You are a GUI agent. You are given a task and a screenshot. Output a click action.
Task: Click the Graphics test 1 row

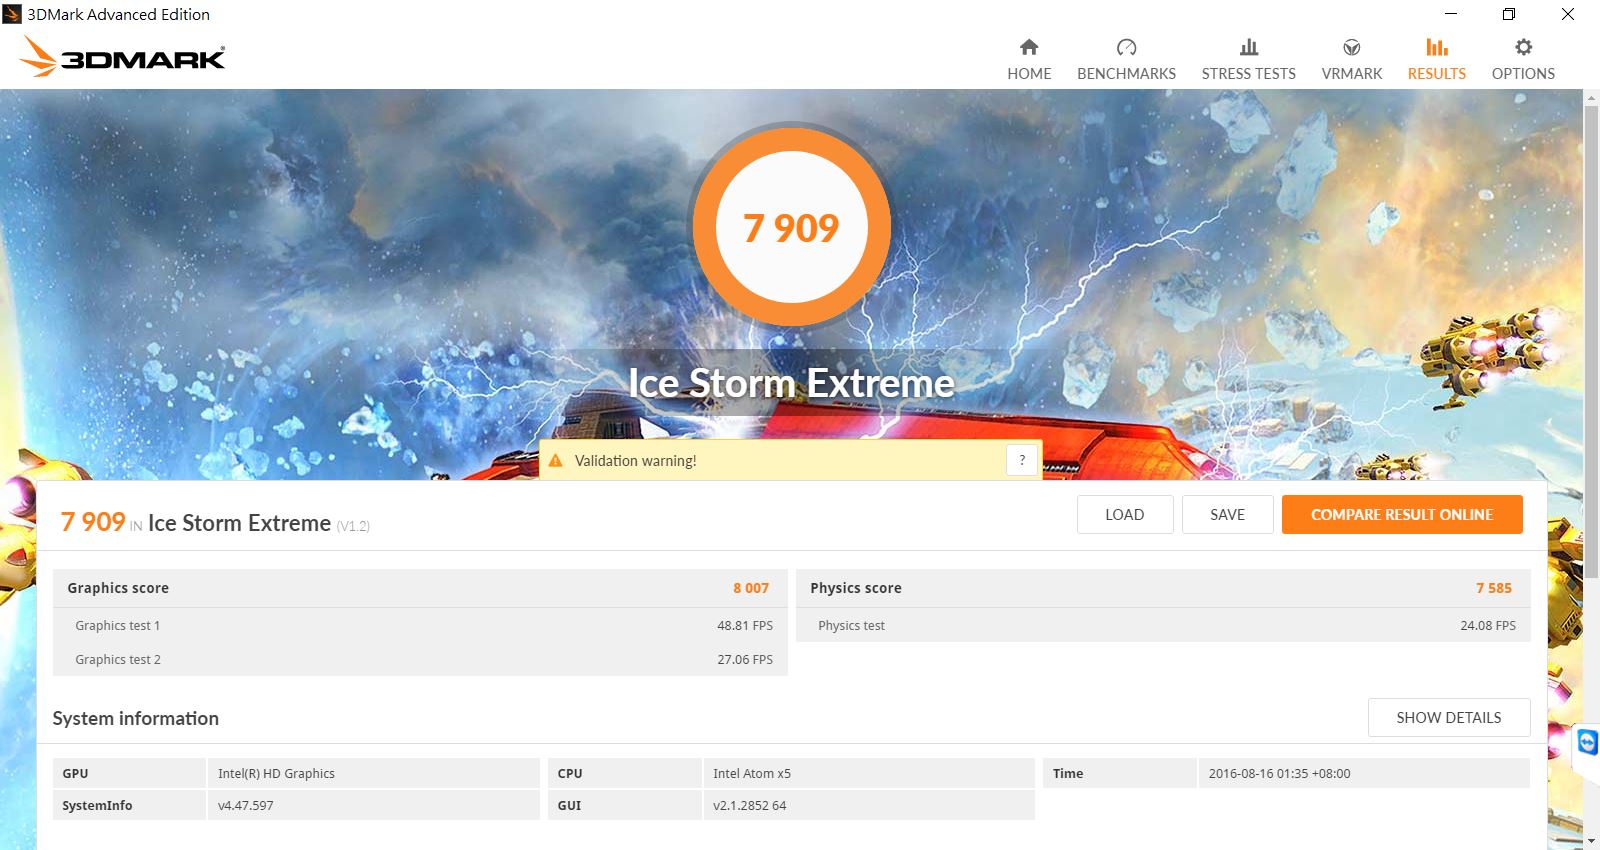pyautogui.click(x=420, y=625)
